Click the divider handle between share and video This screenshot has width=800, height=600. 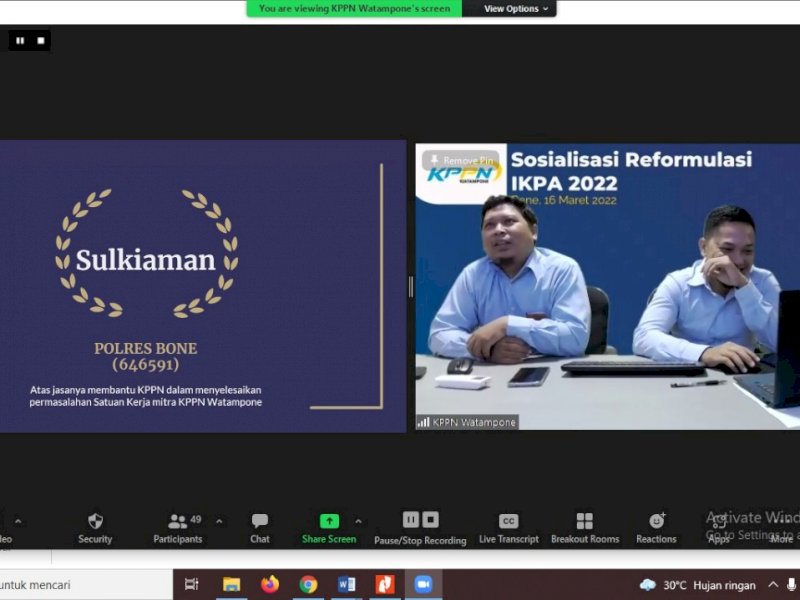411,287
